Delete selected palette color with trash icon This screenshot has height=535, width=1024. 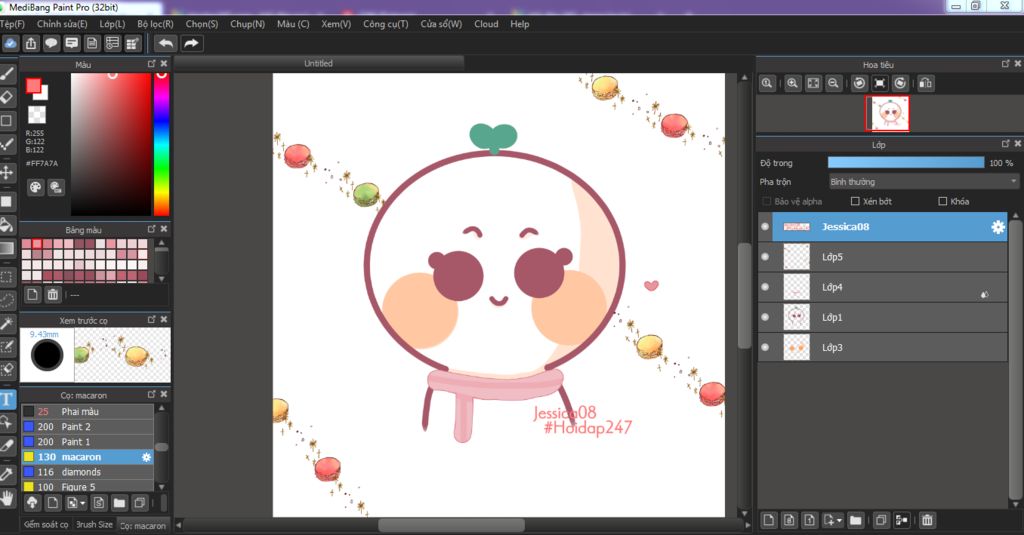53,295
